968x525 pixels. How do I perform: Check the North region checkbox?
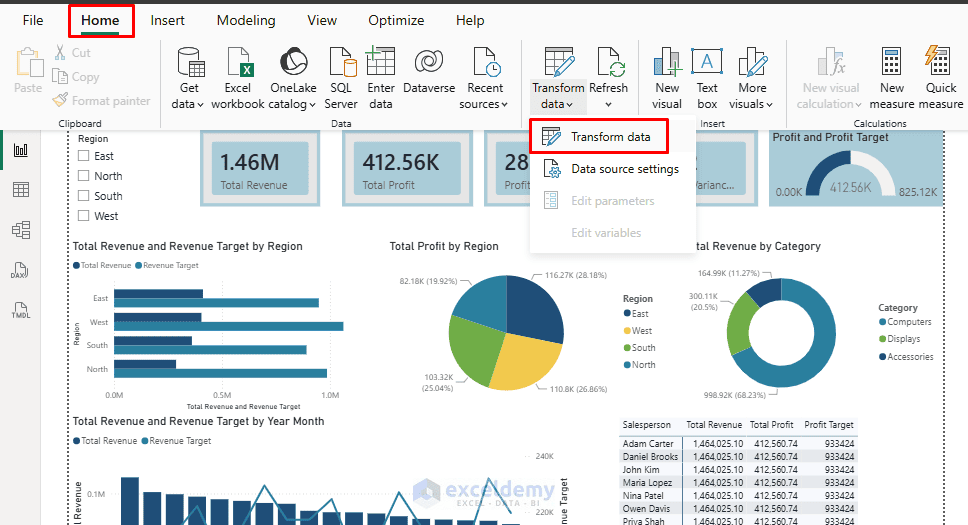click(84, 175)
